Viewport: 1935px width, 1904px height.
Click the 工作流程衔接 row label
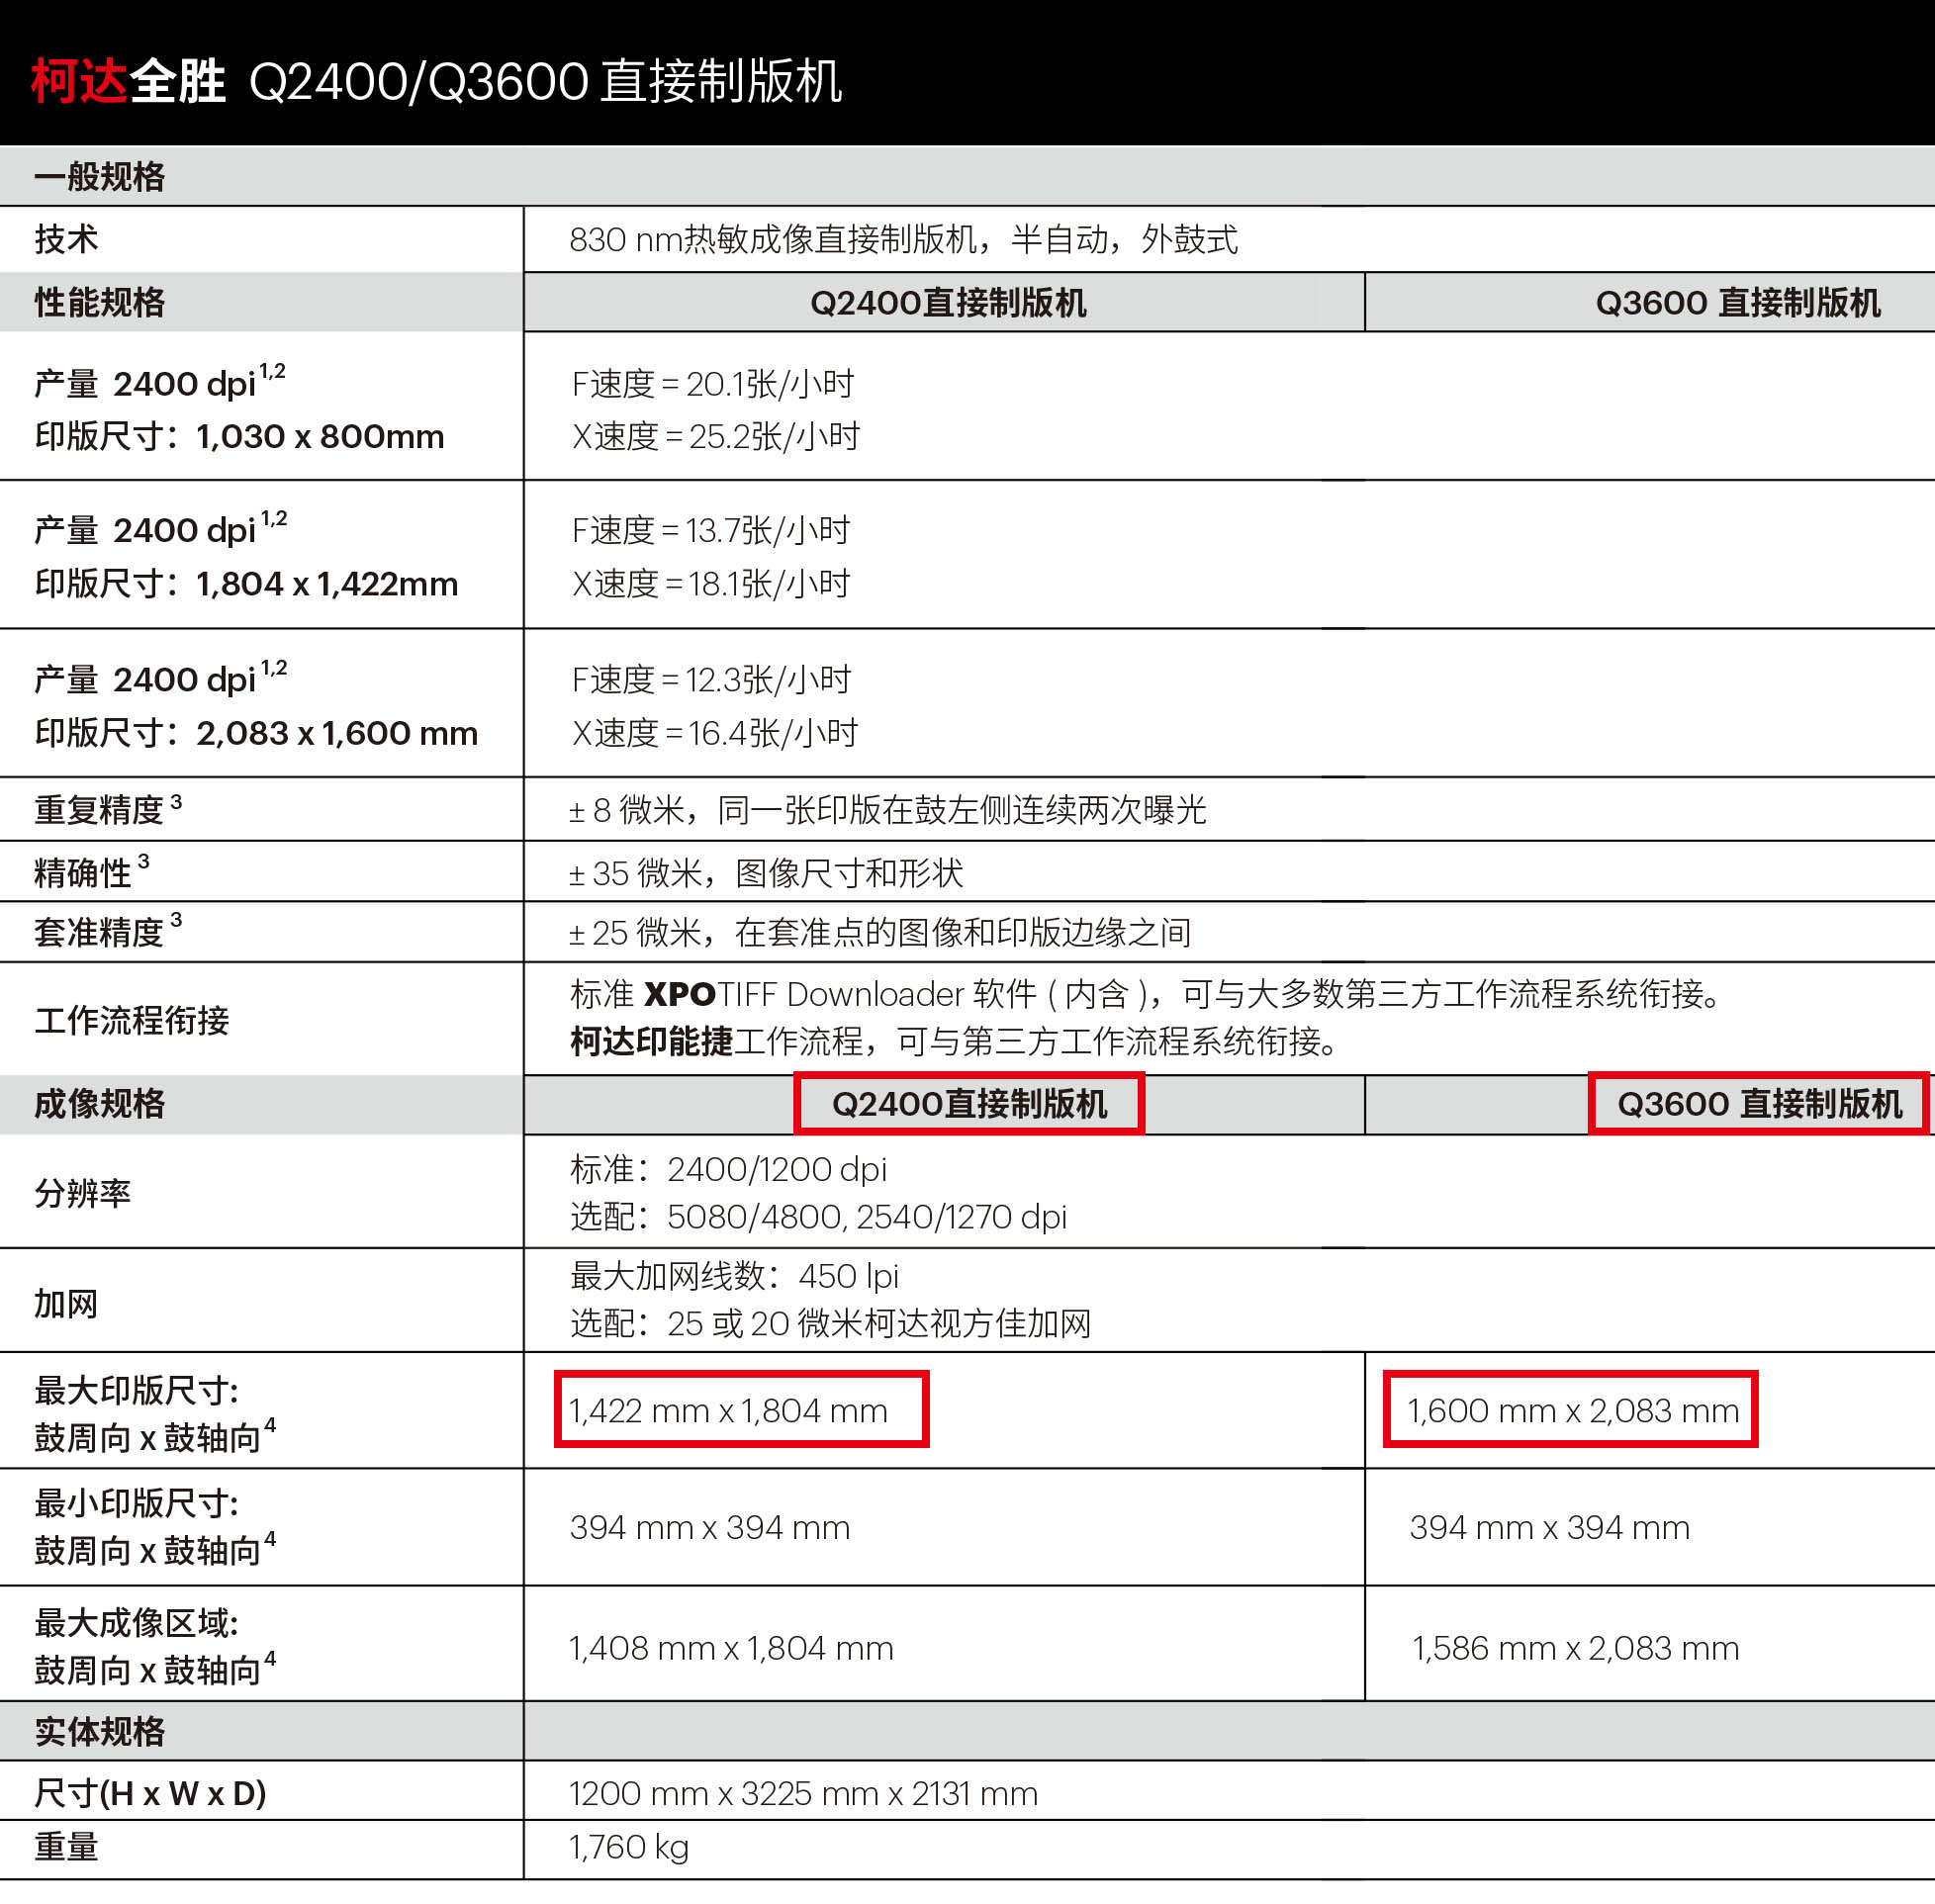(x=132, y=1021)
